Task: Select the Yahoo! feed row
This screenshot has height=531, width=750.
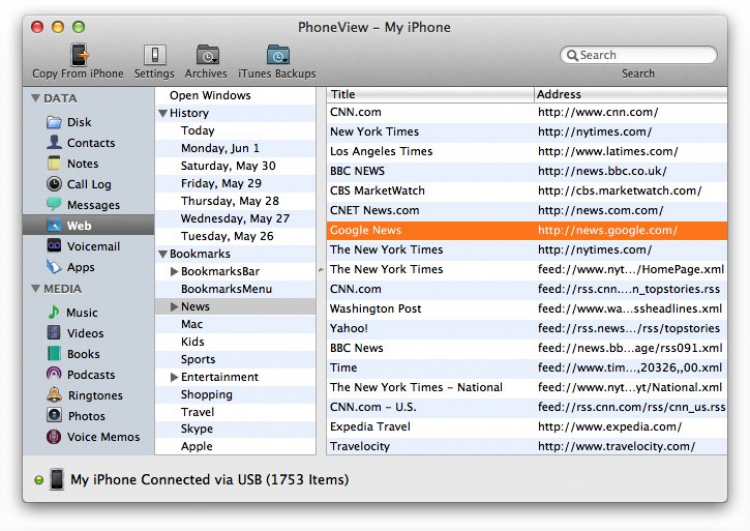Action: pyautogui.click(x=527, y=328)
